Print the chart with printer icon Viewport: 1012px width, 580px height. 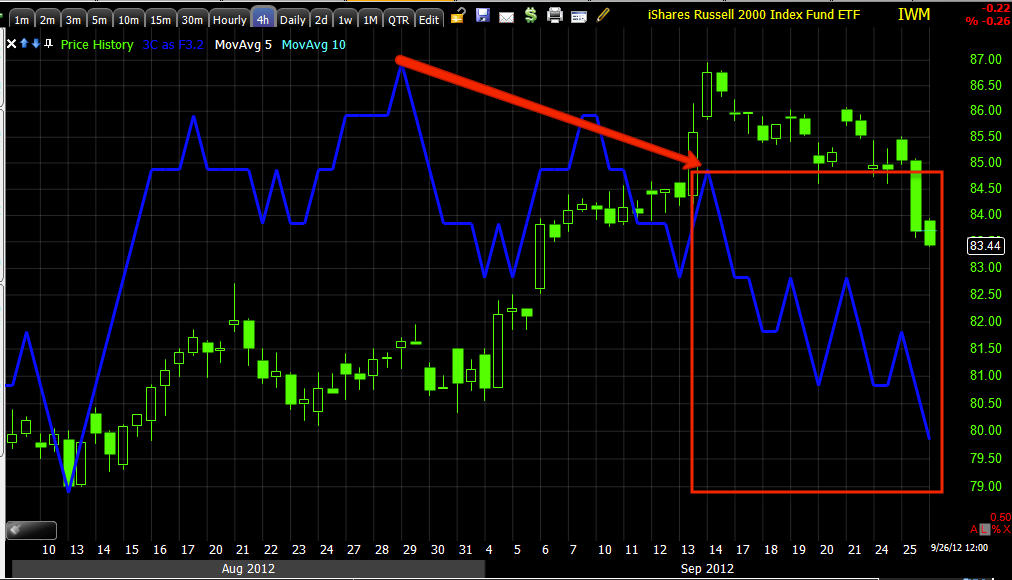(x=554, y=15)
